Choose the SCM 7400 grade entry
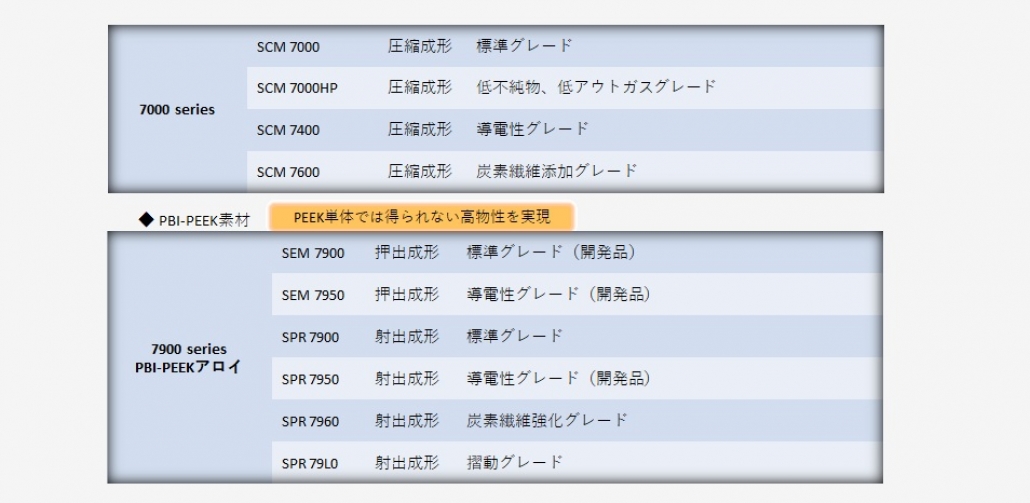 click(x=288, y=130)
